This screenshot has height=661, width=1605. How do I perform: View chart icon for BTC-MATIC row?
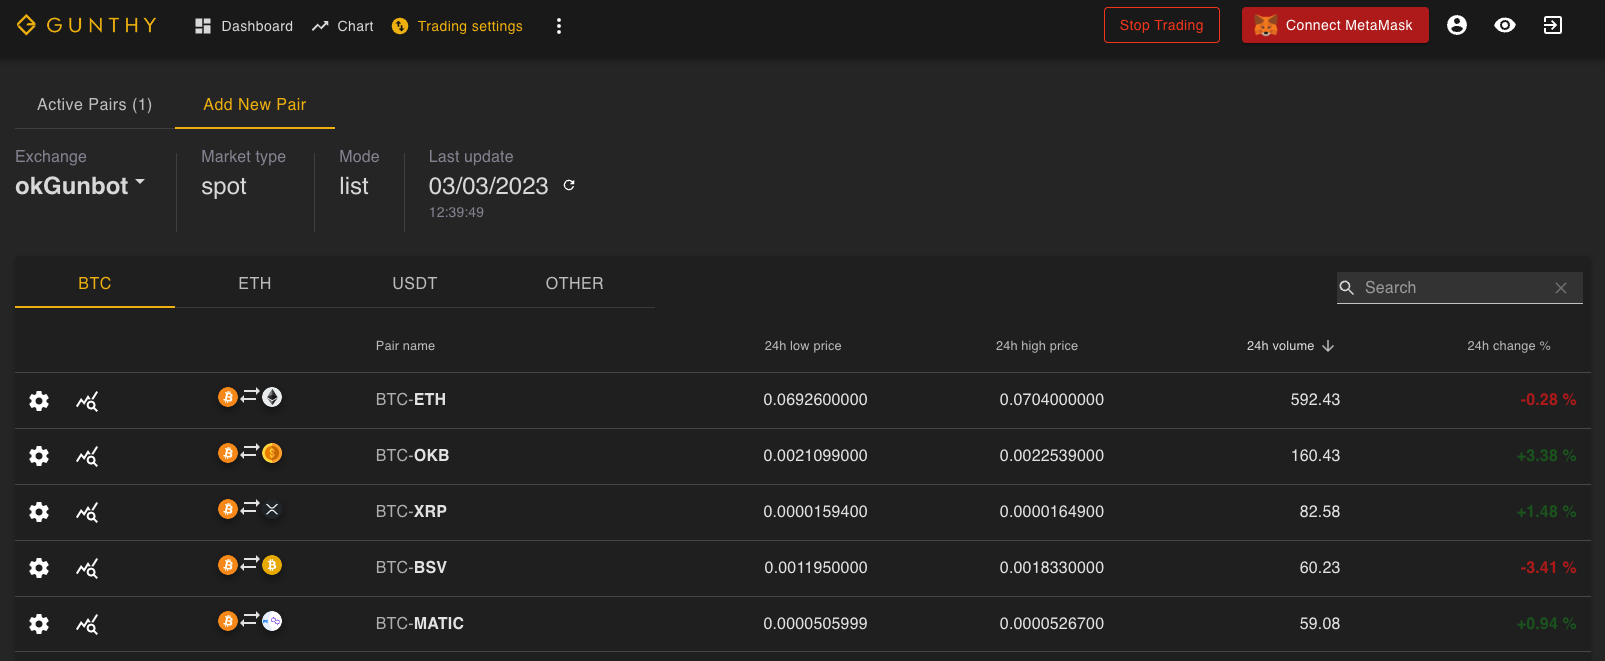(87, 625)
